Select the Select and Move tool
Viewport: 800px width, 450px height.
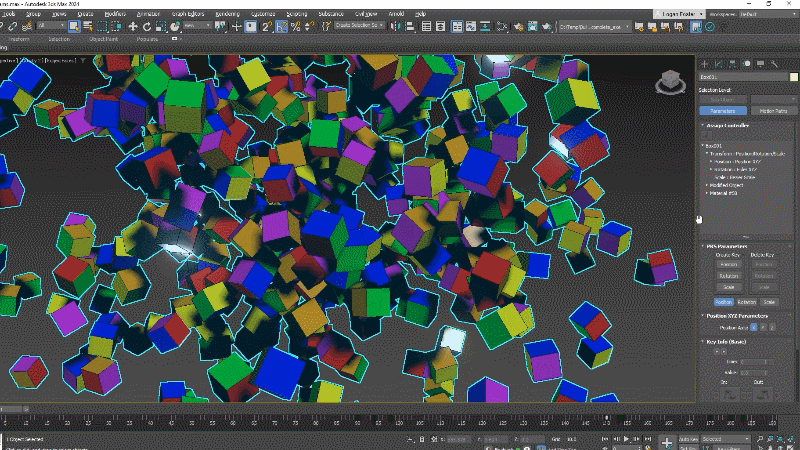tap(132, 25)
